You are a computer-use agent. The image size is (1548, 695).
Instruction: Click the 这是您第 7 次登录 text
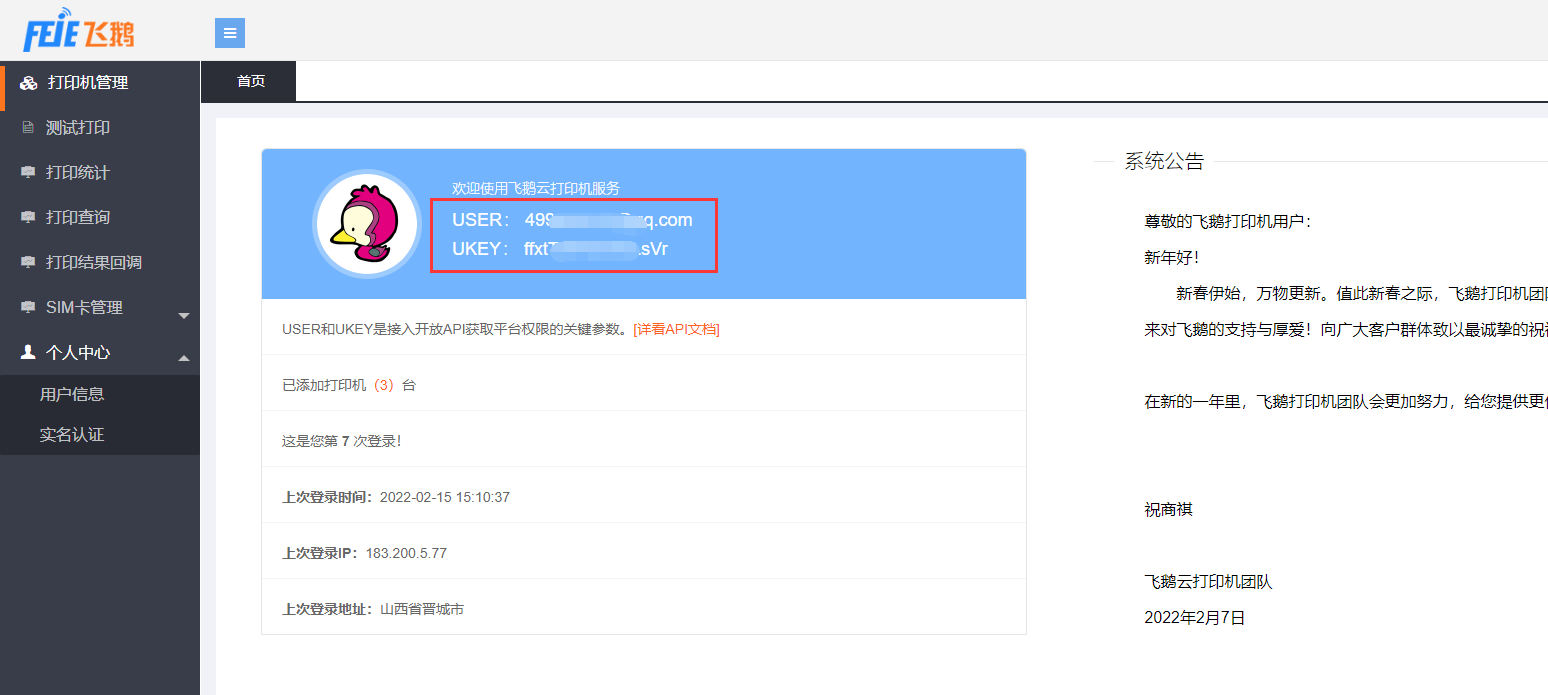click(x=342, y=441)
